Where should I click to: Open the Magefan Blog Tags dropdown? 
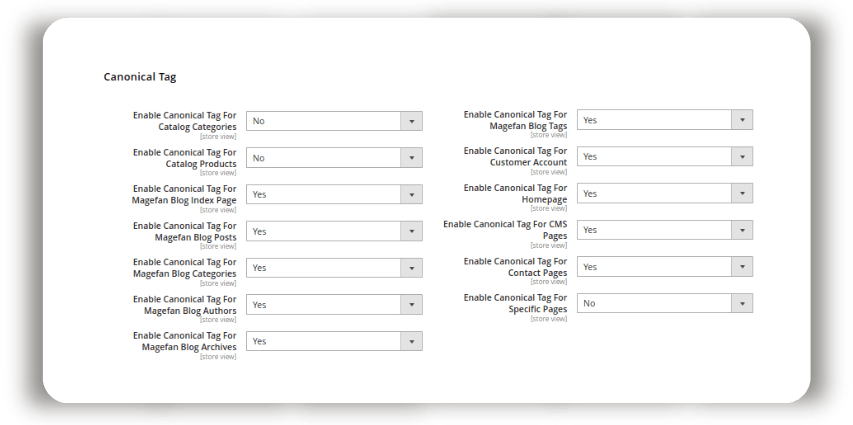click(x=665, y=120)
